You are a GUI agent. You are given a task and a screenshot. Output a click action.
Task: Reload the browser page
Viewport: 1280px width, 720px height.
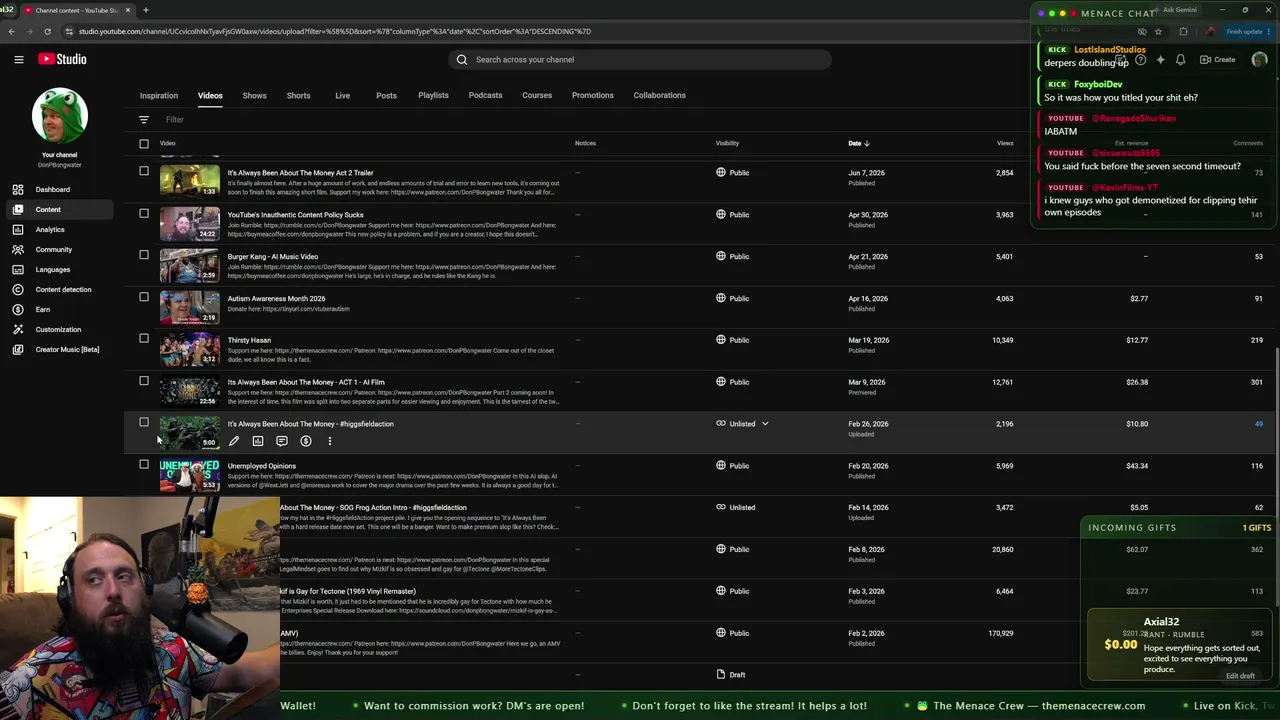(x=47, y=31)
